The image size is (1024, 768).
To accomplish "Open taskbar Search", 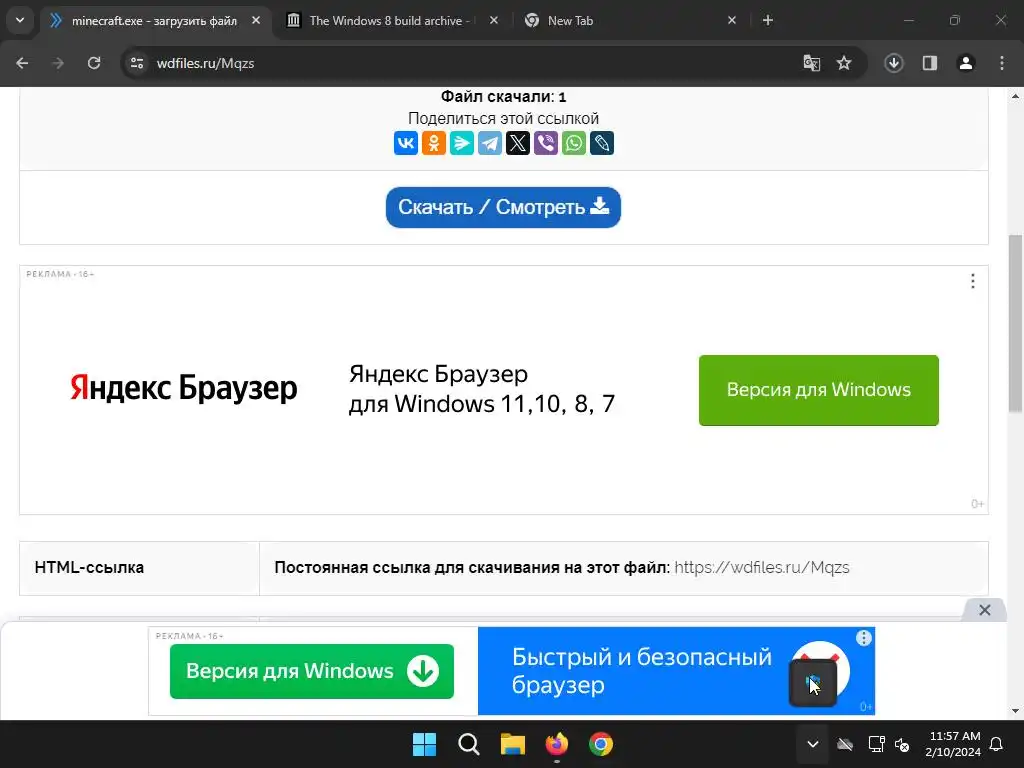I will click(x=469, y=744).
